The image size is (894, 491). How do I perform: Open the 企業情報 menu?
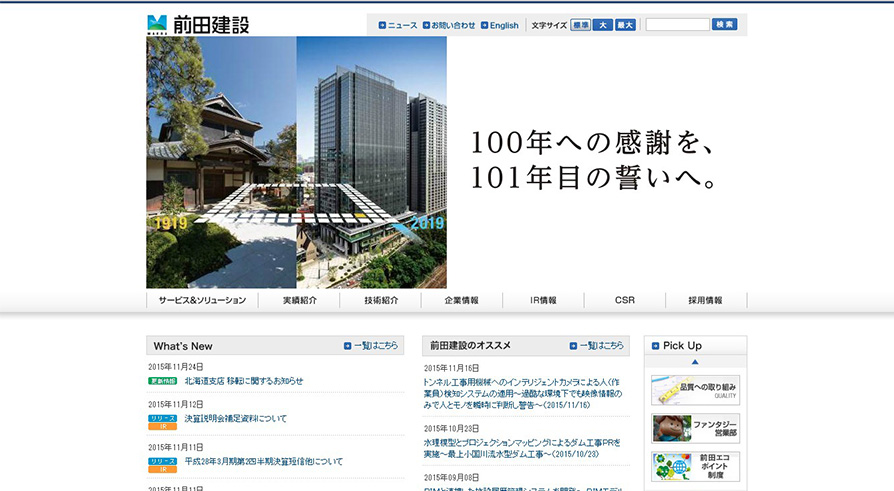point(462,300)
